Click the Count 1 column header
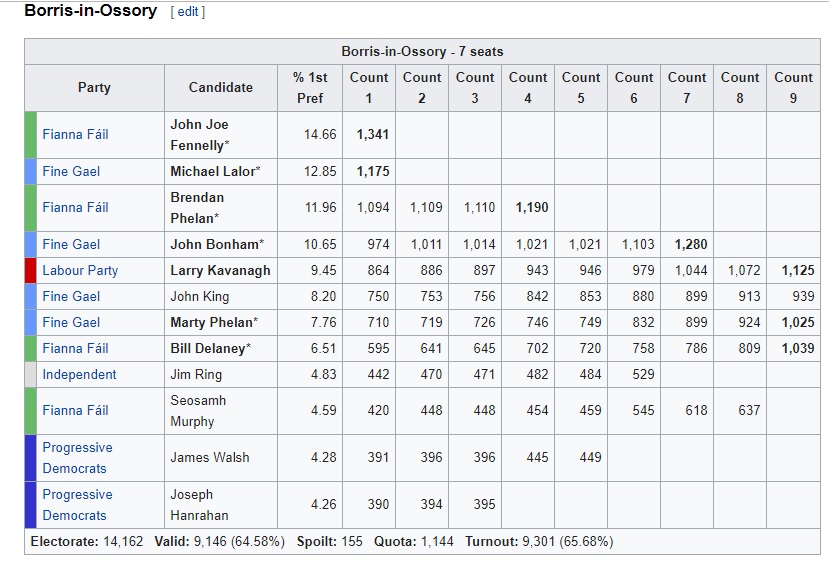The image size is (829, 565). pyautogui.click(x=369, y=88)
